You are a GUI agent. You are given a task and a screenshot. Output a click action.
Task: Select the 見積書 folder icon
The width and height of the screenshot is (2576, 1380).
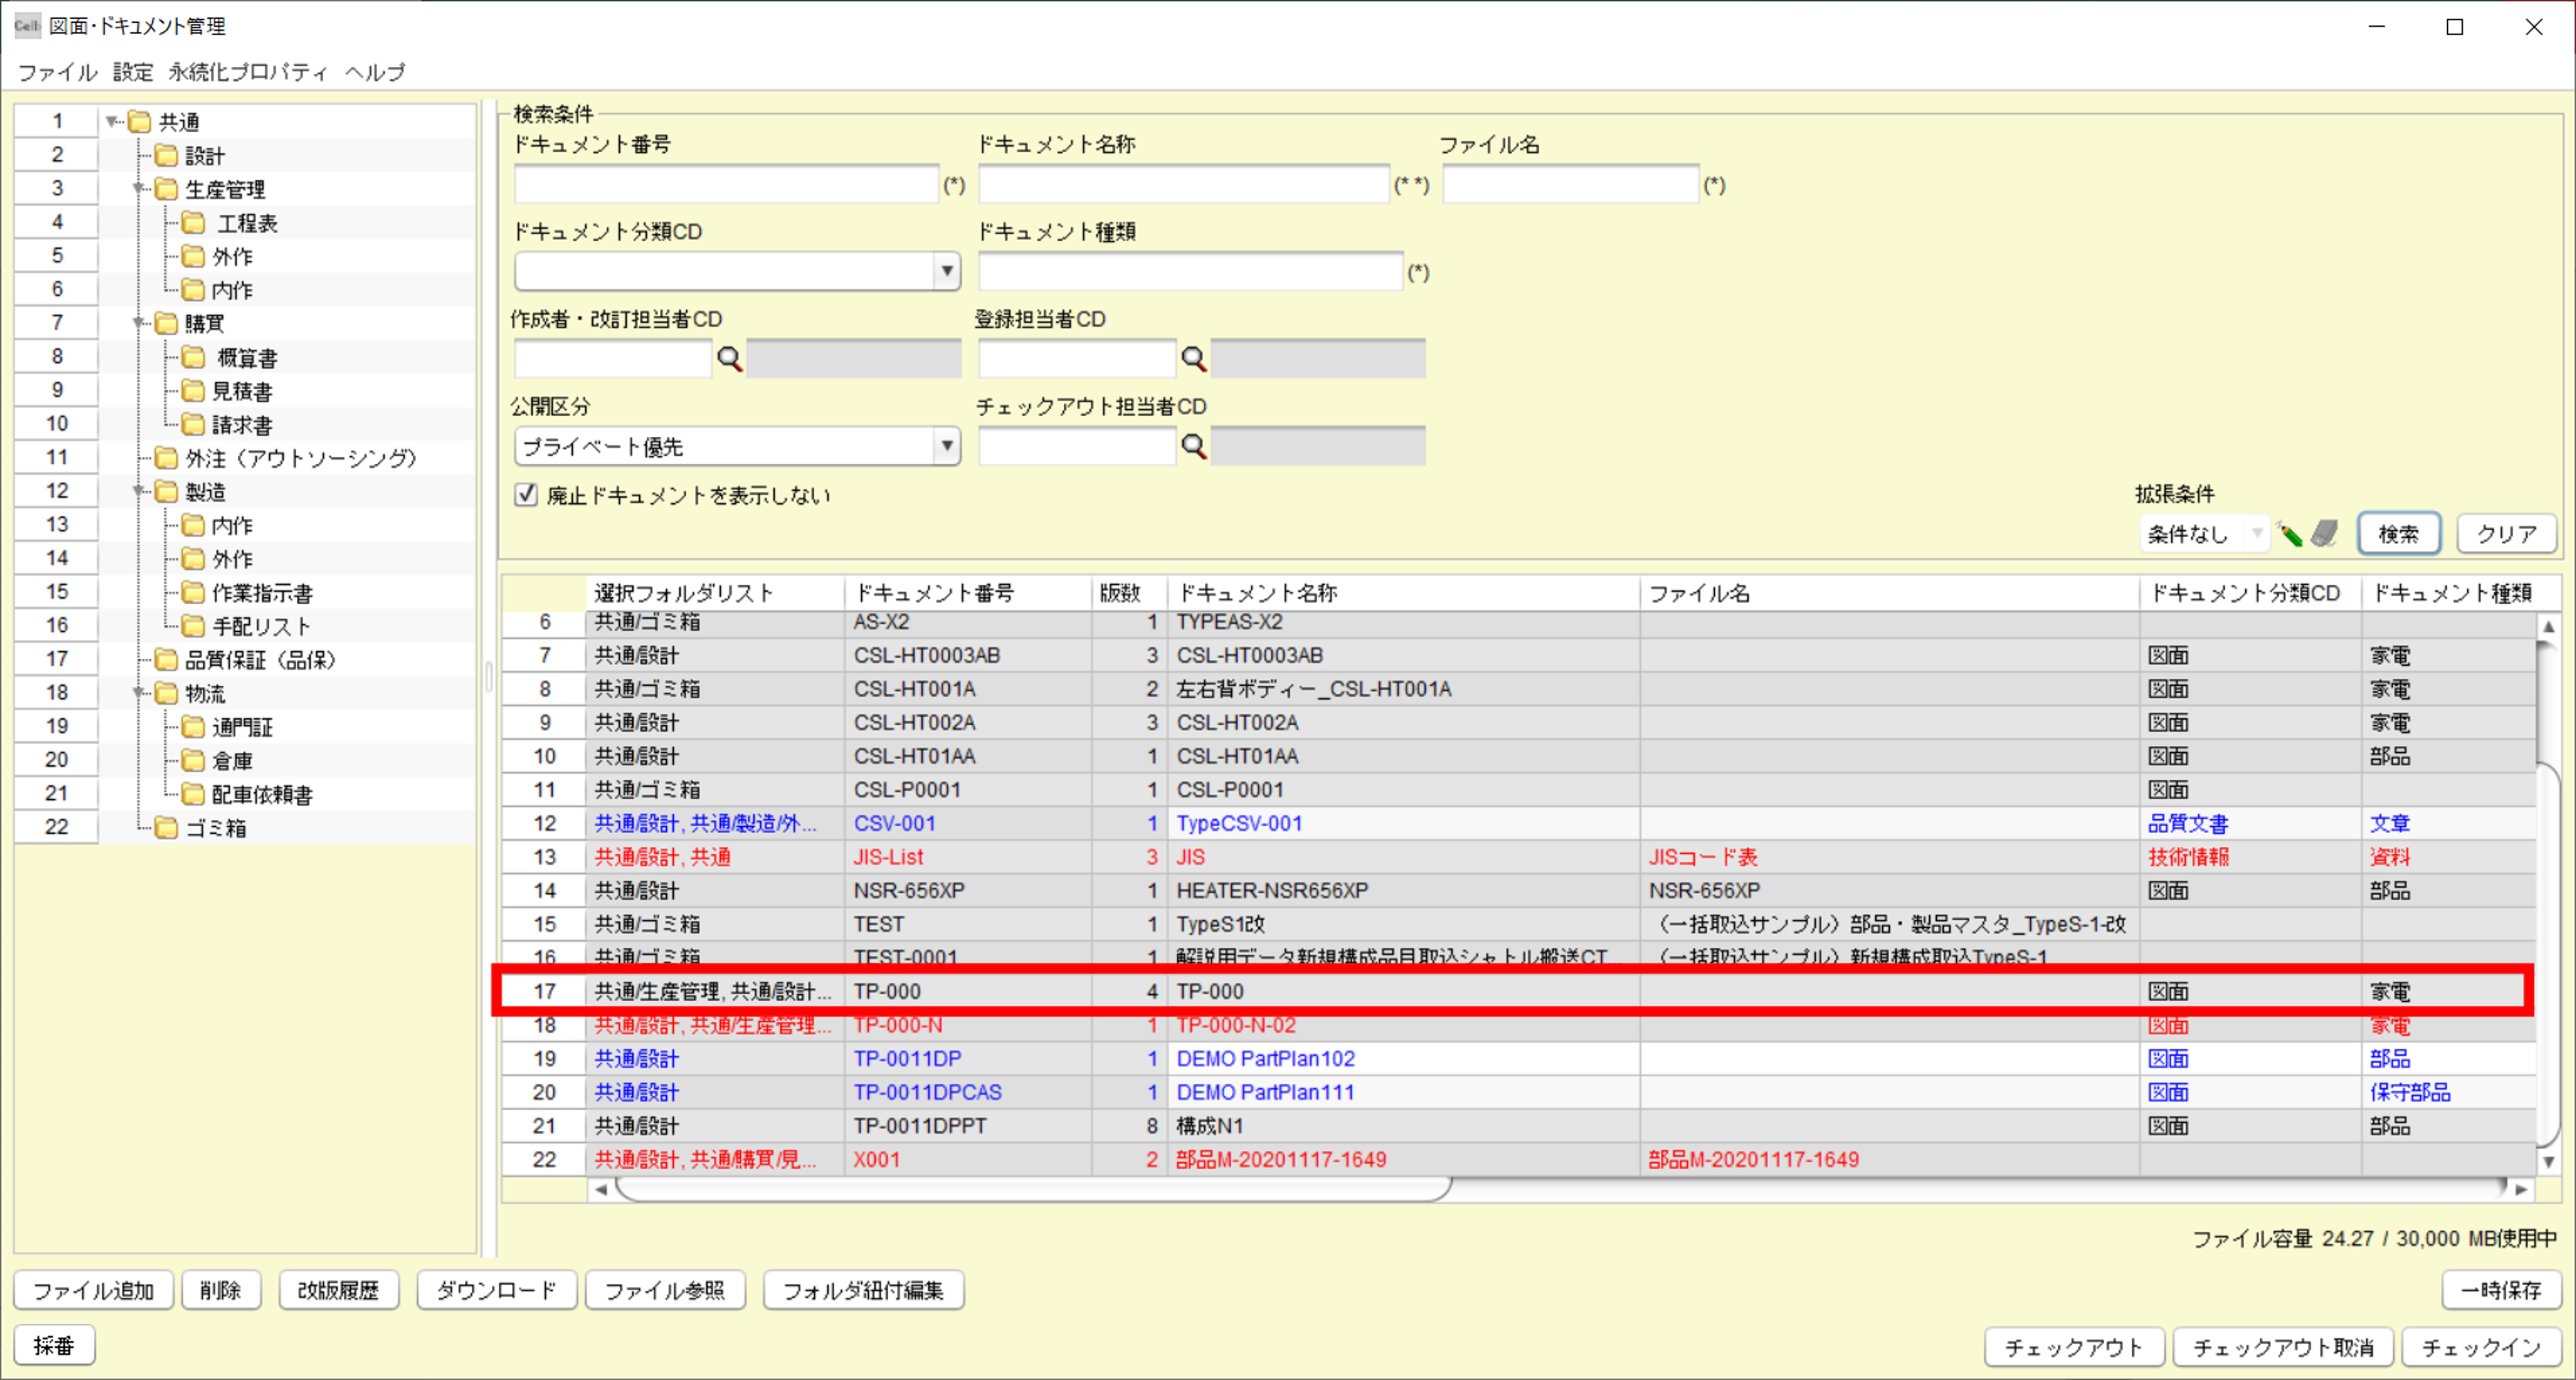pyautogui.click(x=193, y=391)
